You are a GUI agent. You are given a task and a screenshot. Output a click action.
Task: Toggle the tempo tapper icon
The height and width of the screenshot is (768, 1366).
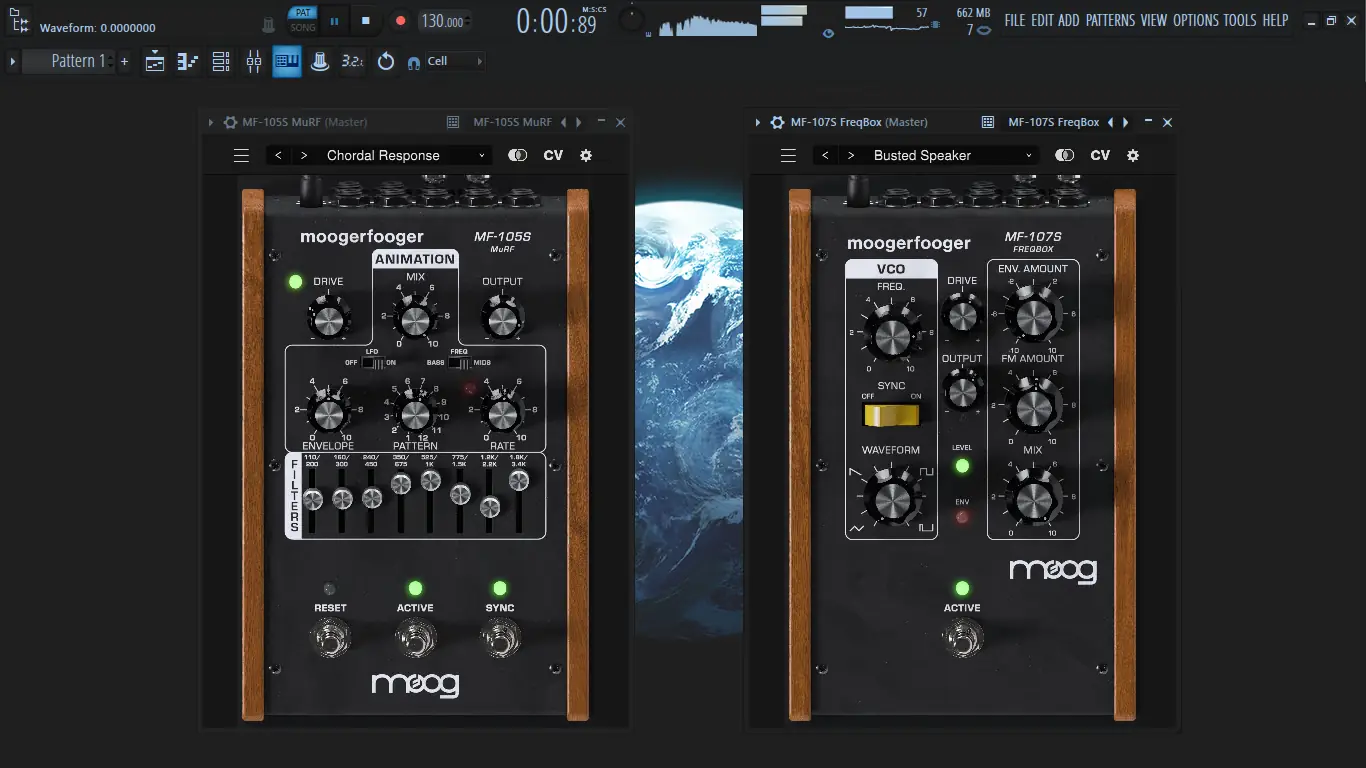click(x=320, y=62)
